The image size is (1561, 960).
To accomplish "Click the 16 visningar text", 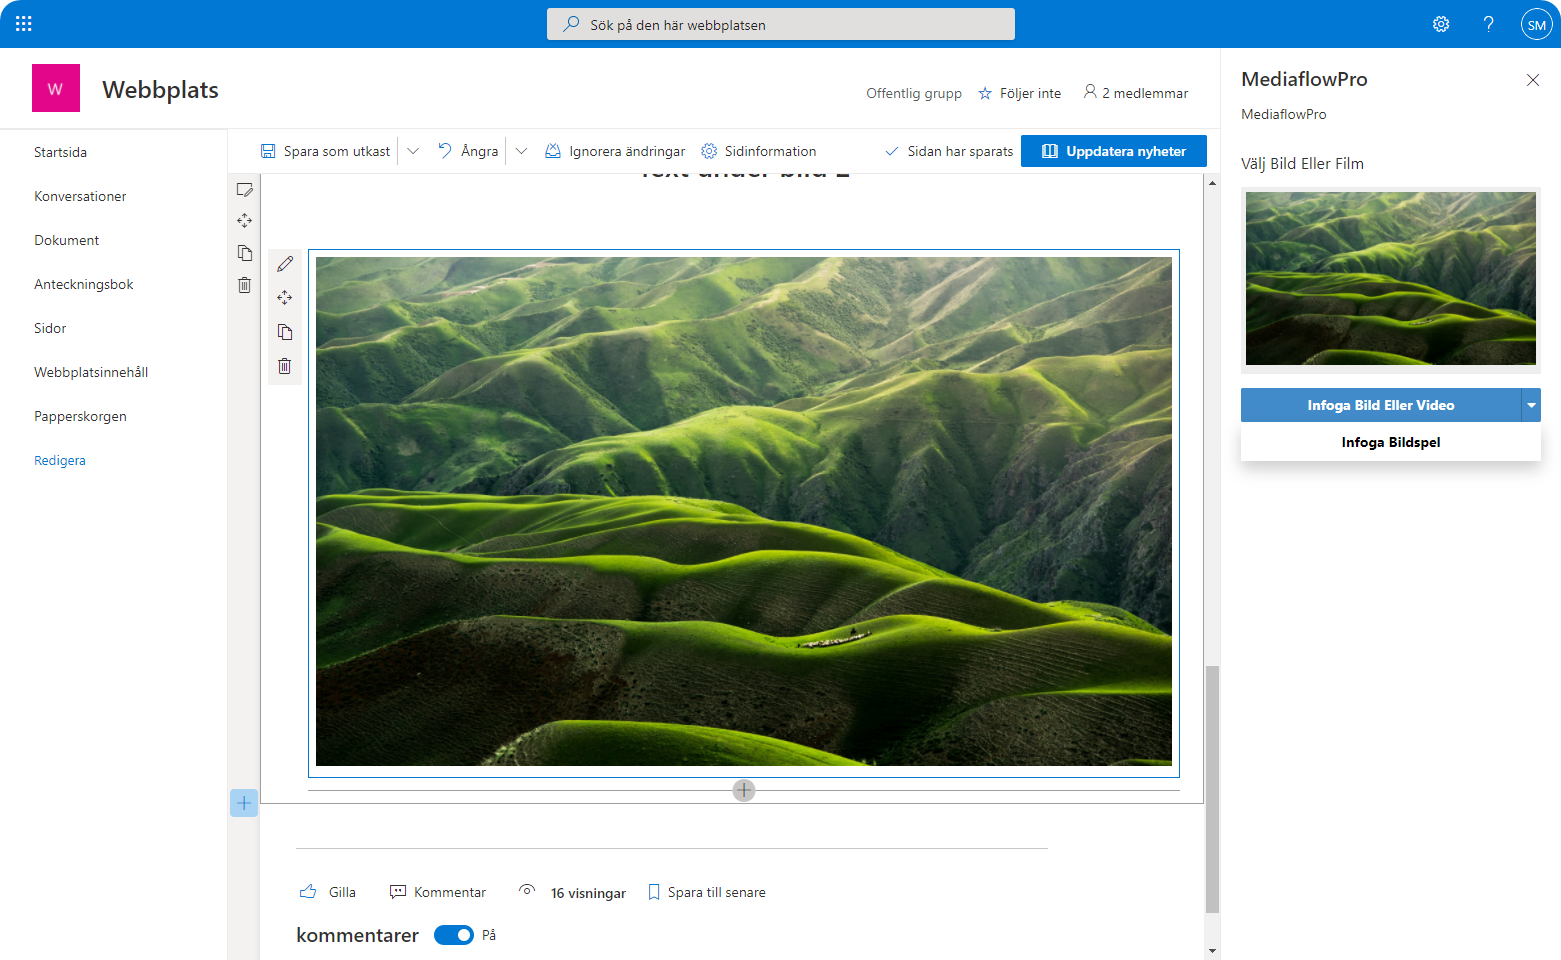I will [x=588, y=893].
